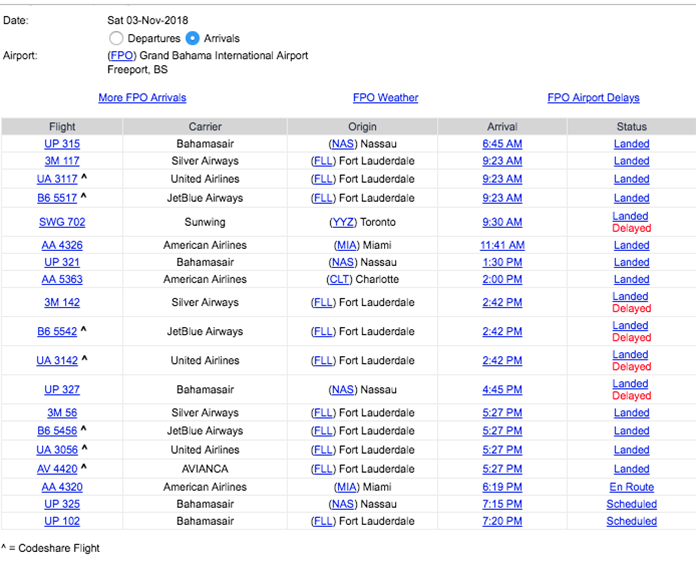
Task: Click the 7:20 PM arrival time
Action: [x=502, y=521]
